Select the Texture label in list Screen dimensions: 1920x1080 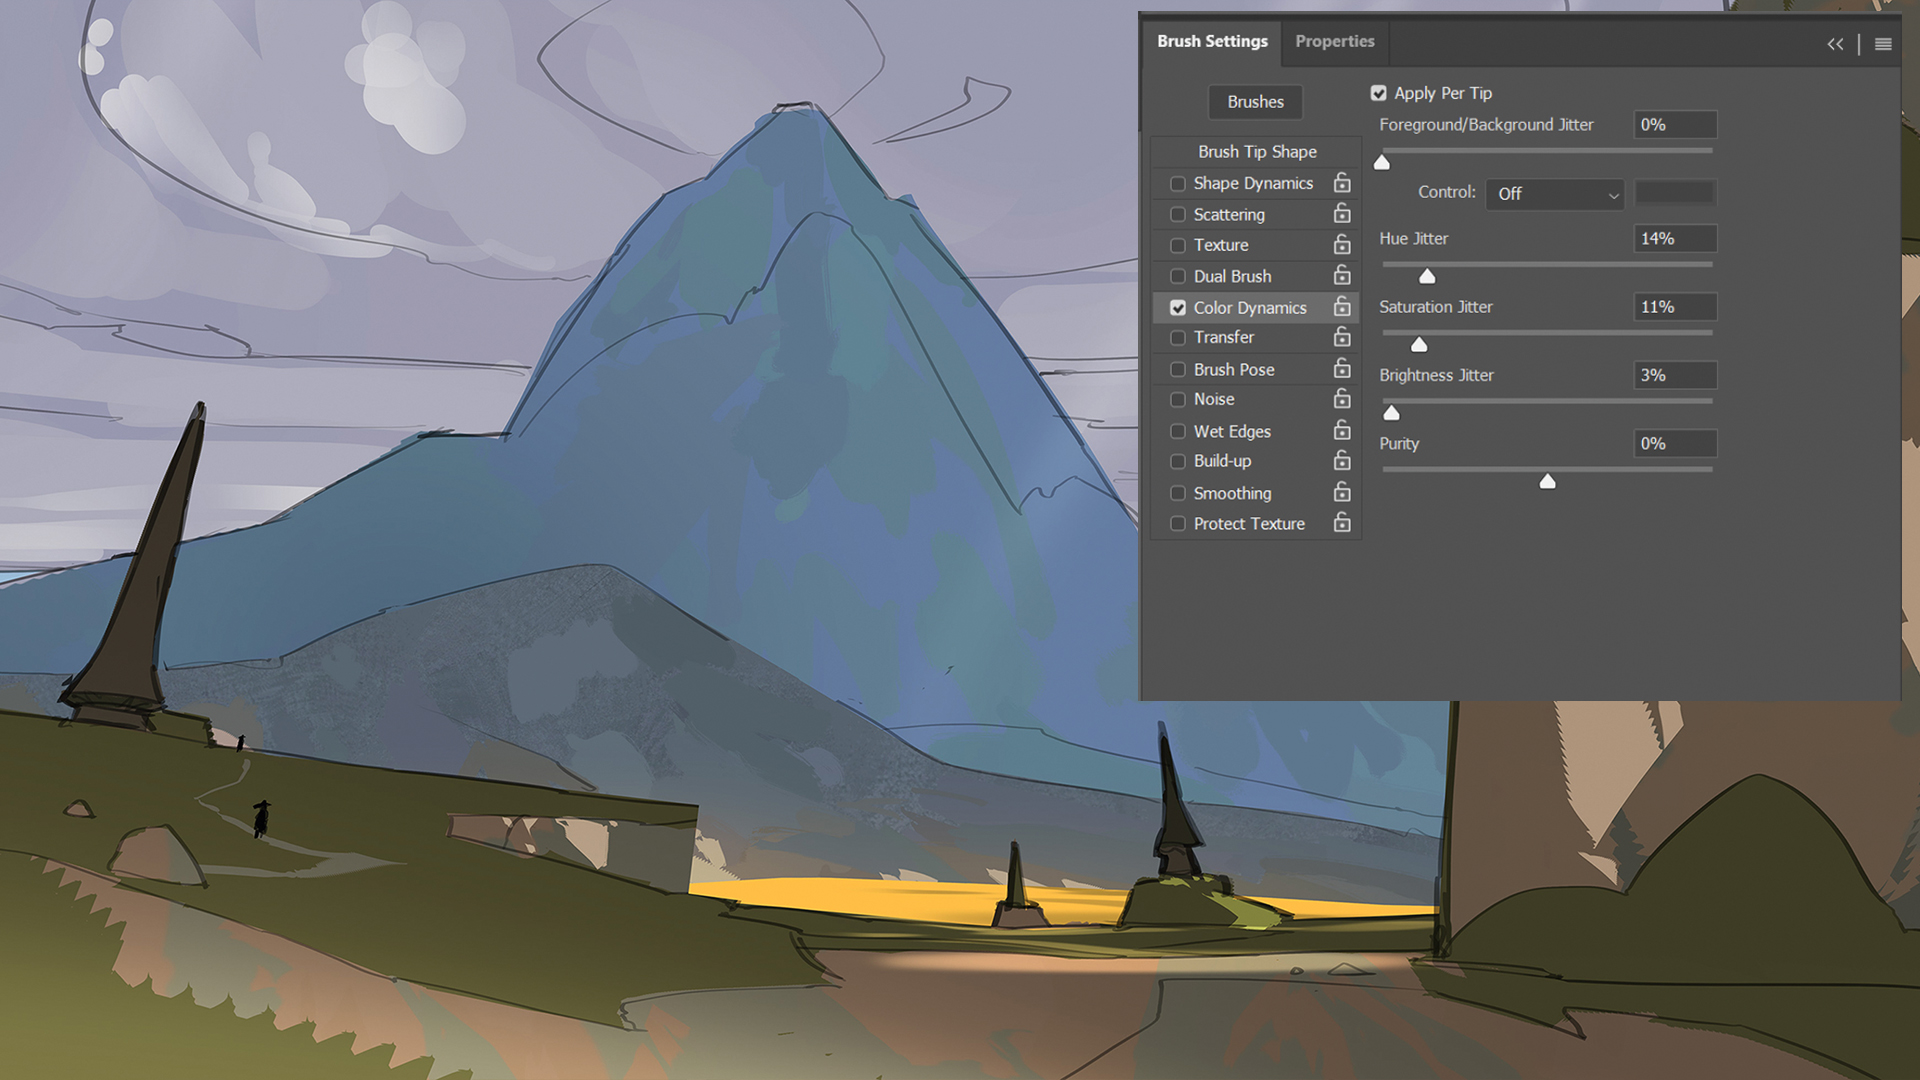[x=1221, y=245]
